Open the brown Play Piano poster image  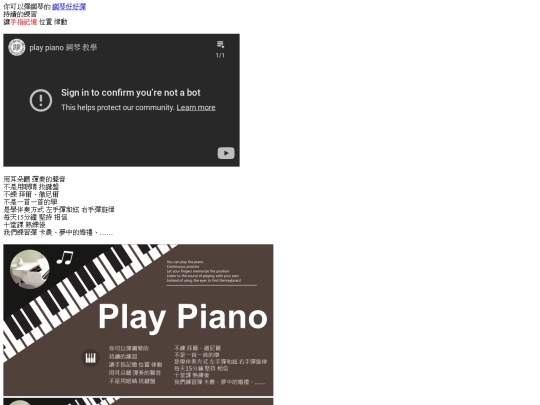pyautogui.click(x=138, y=320)
